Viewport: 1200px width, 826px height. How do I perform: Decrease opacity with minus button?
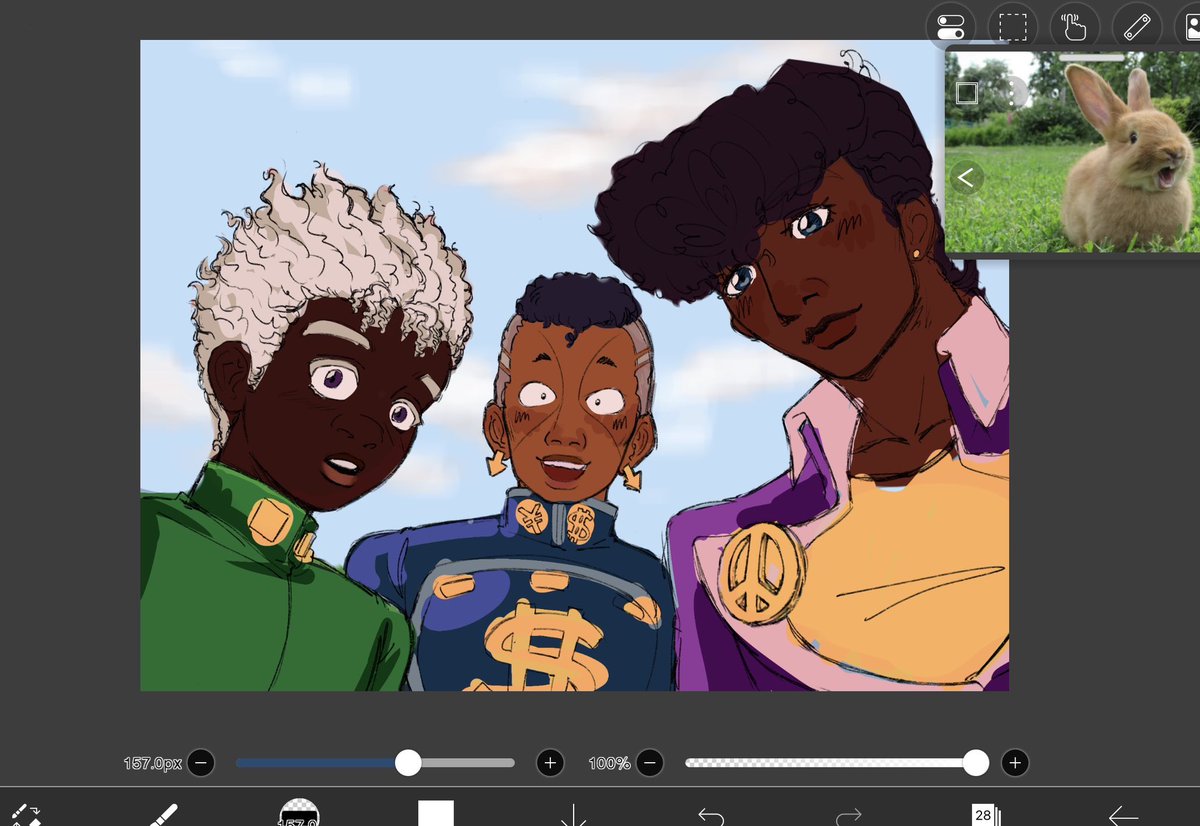coord(650,763)
